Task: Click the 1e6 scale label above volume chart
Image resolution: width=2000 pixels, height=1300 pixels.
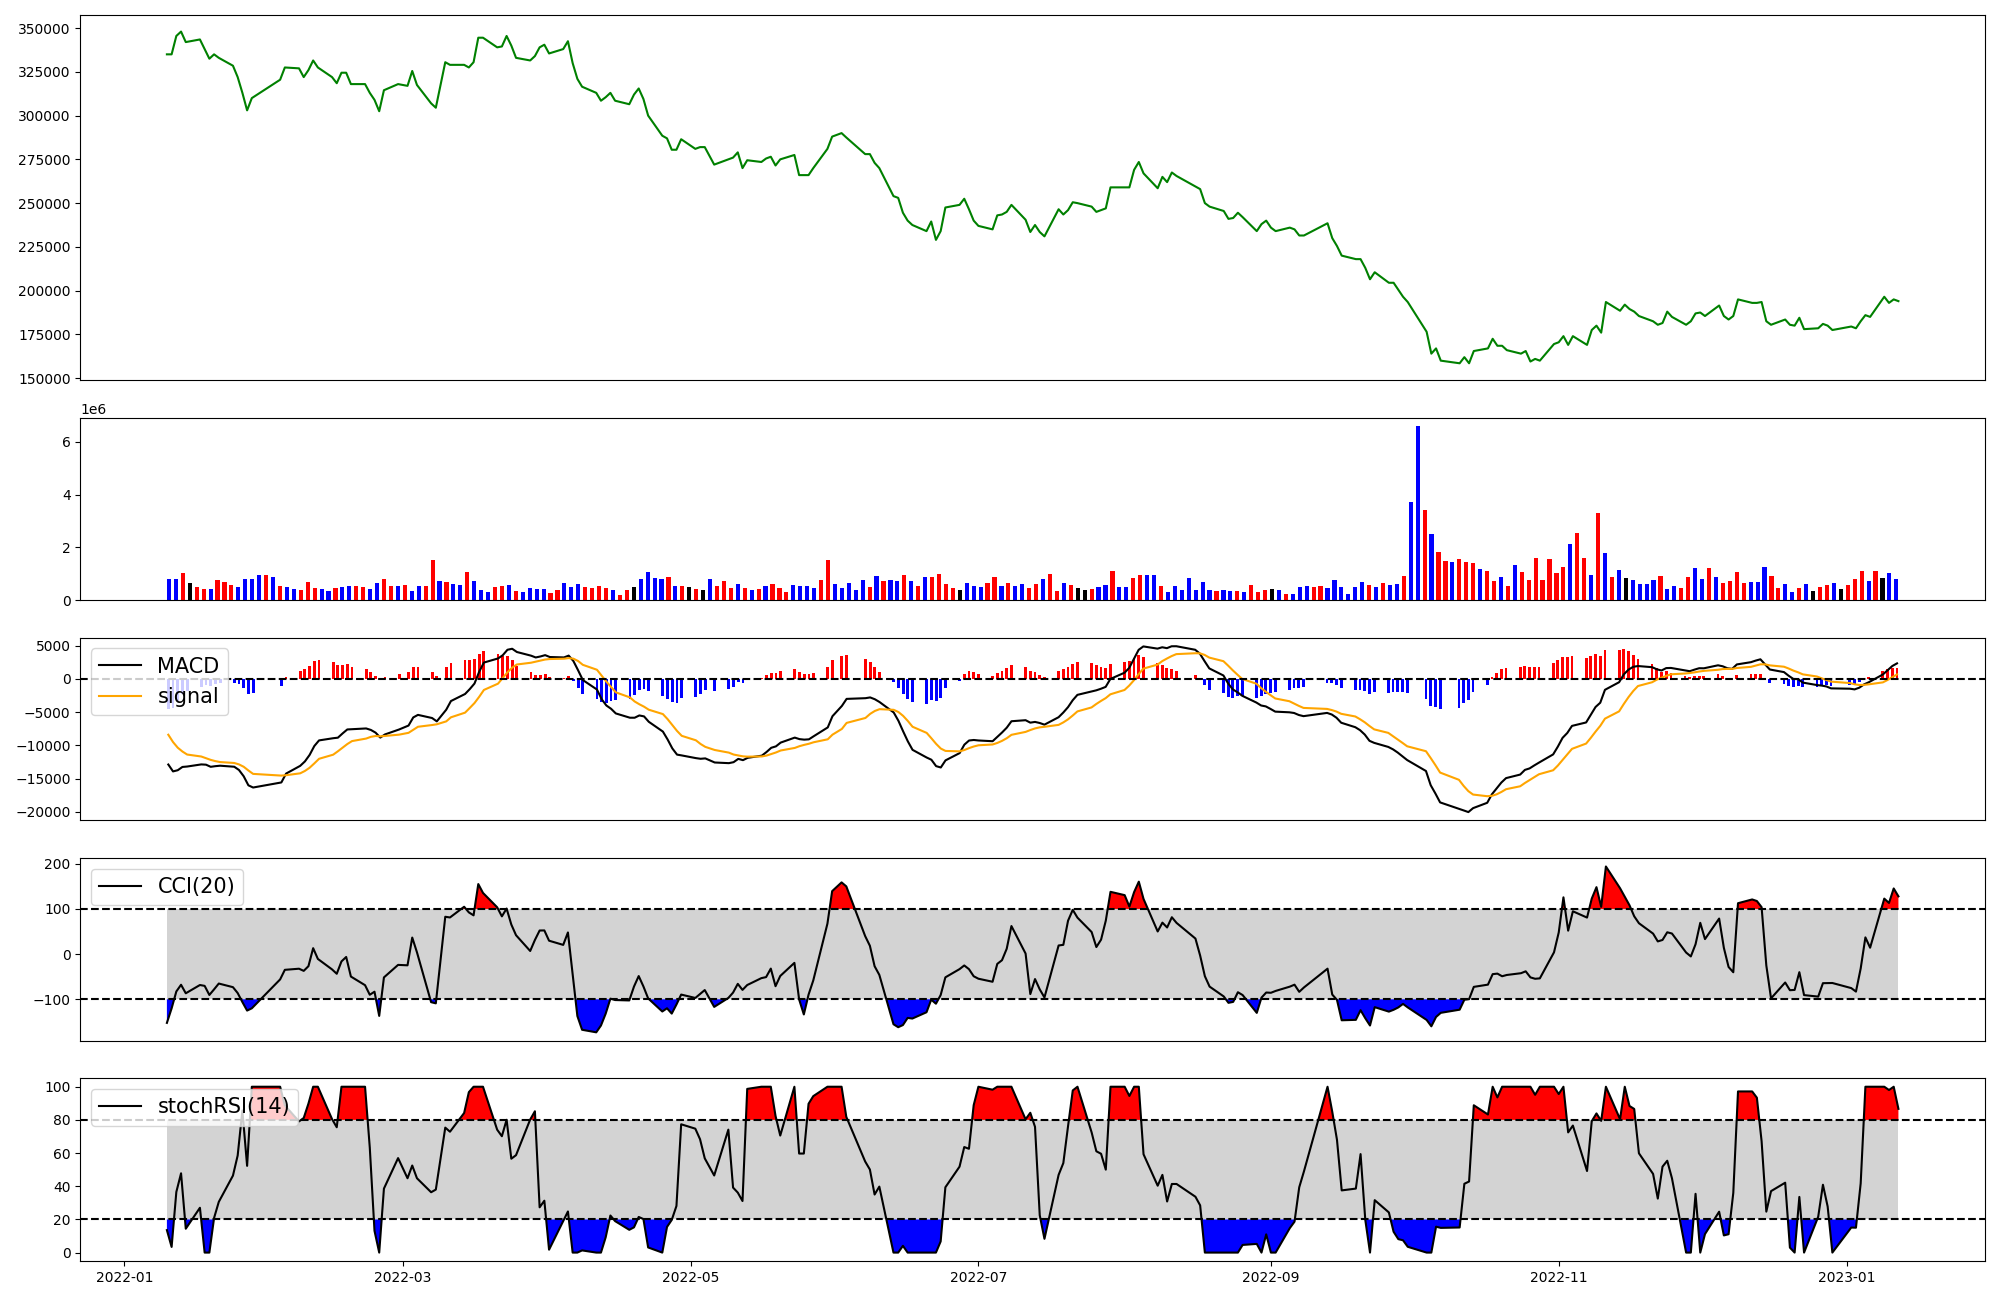Action: [93, 410]
